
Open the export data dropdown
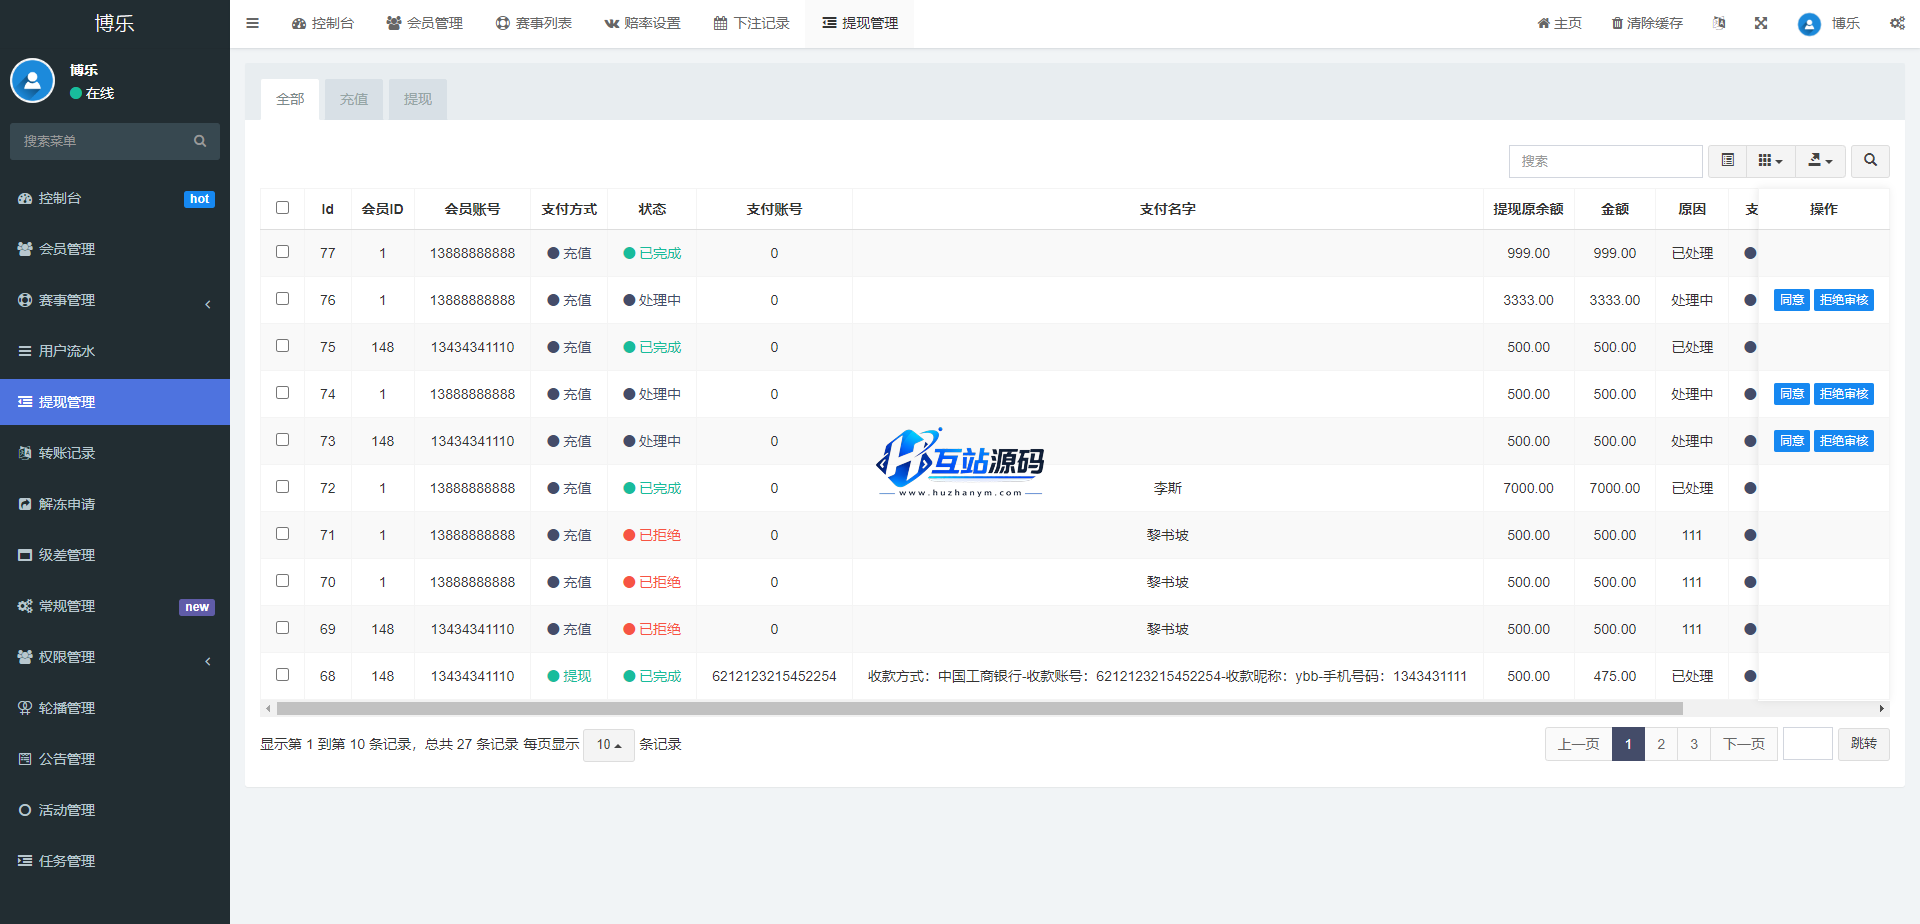click(1820, 161)
